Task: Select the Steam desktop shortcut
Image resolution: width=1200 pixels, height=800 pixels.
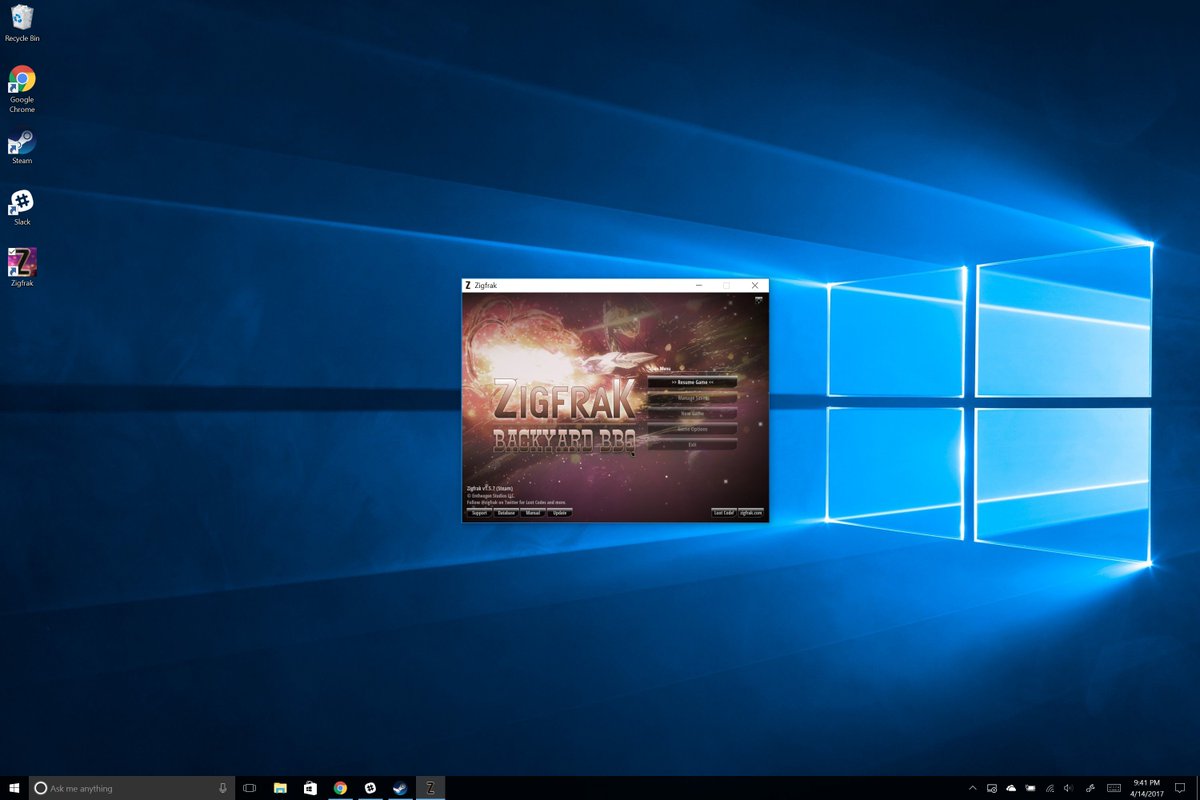Action: pos(22,146)
